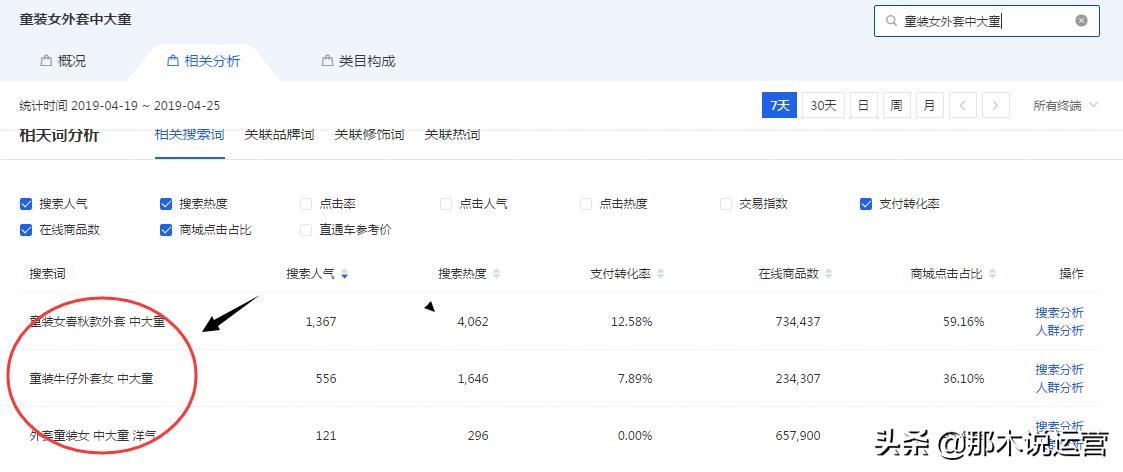Check the 直通车参考价 checkbox
This screenshot has height=472, width=1123.
tap(306, 230)
